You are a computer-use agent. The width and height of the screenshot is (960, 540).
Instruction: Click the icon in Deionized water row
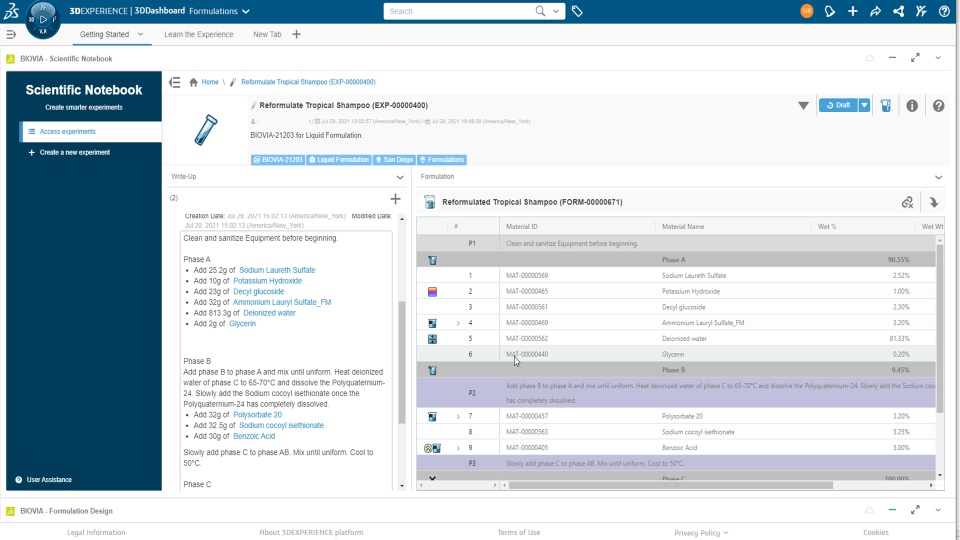pos(432,339)
